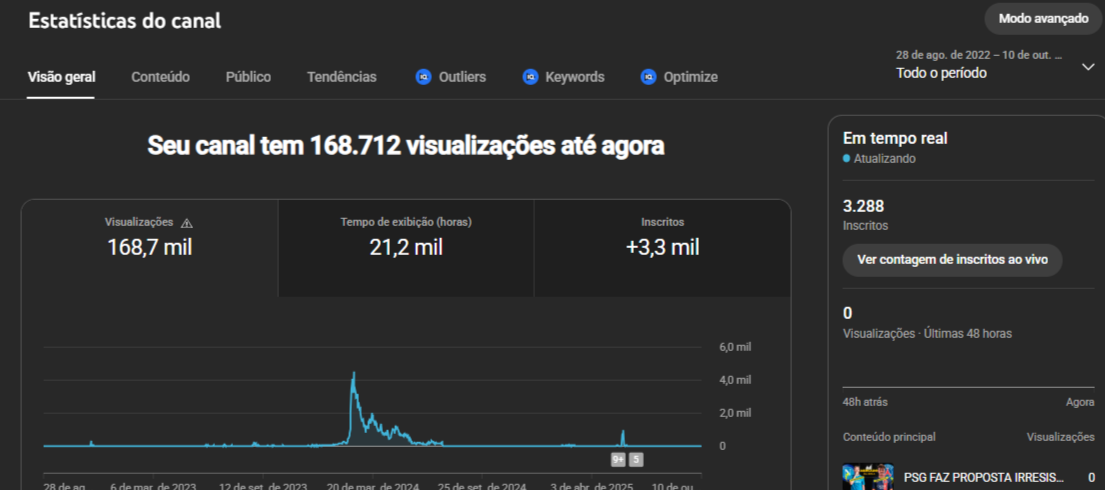Open the Keywords tab
This screenshot has width=1105, height=490.
(x=564, y=77)
